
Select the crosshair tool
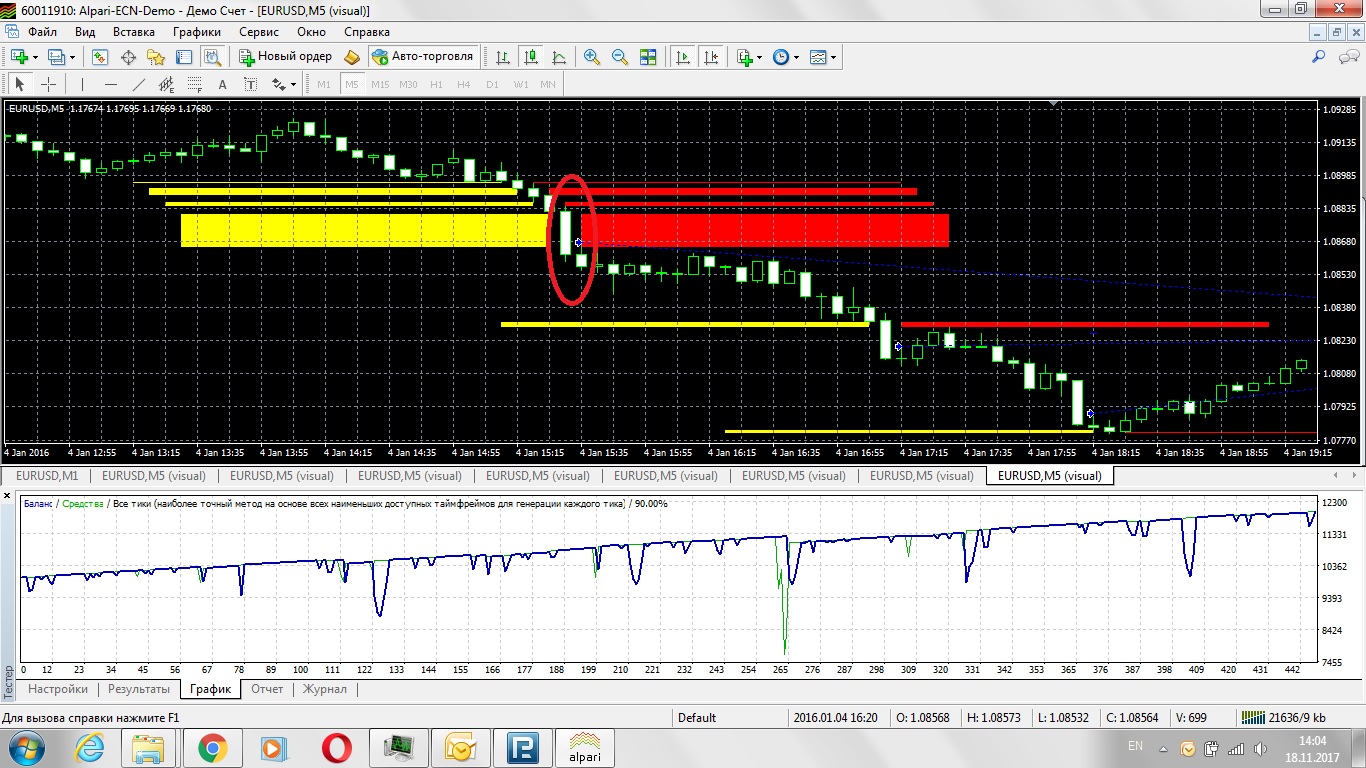click(48, 85)
